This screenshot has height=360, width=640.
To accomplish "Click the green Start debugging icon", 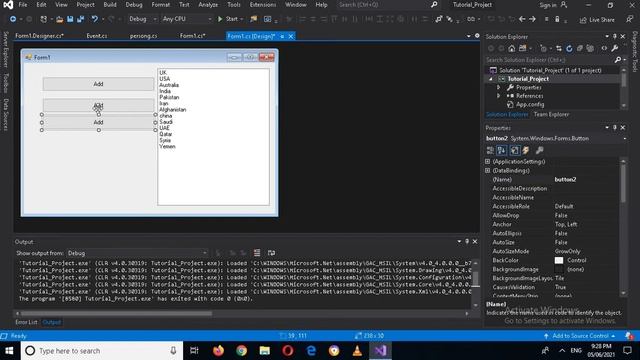I will [220, 19].
